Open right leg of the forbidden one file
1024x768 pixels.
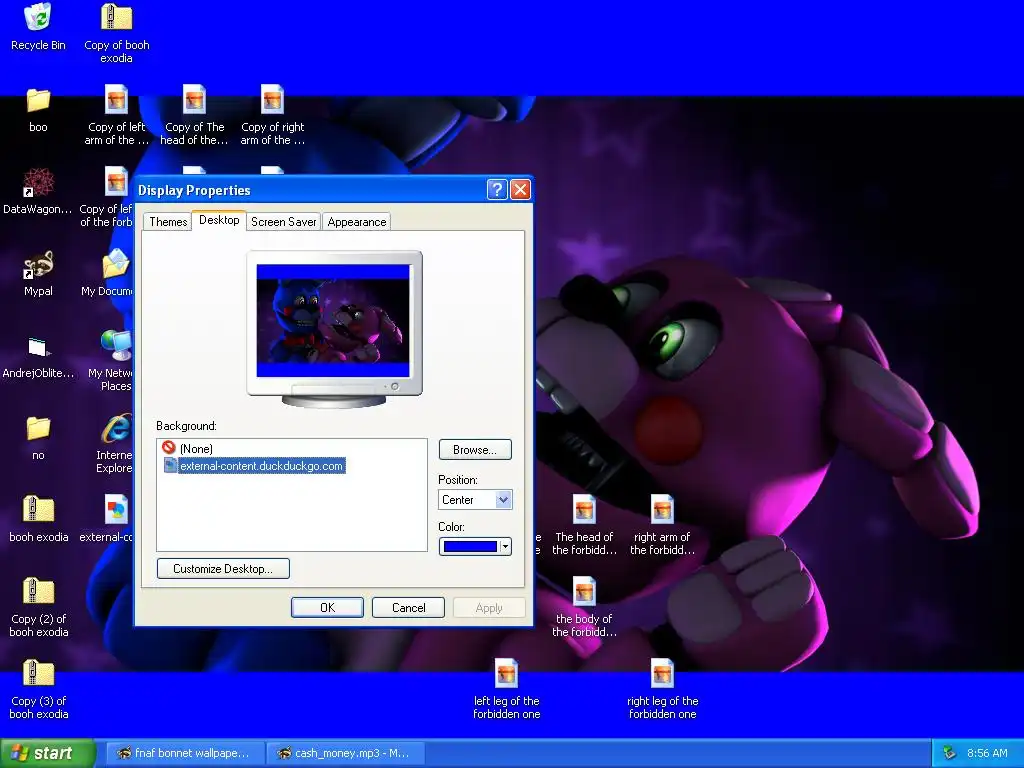click(x=662, y=673)
